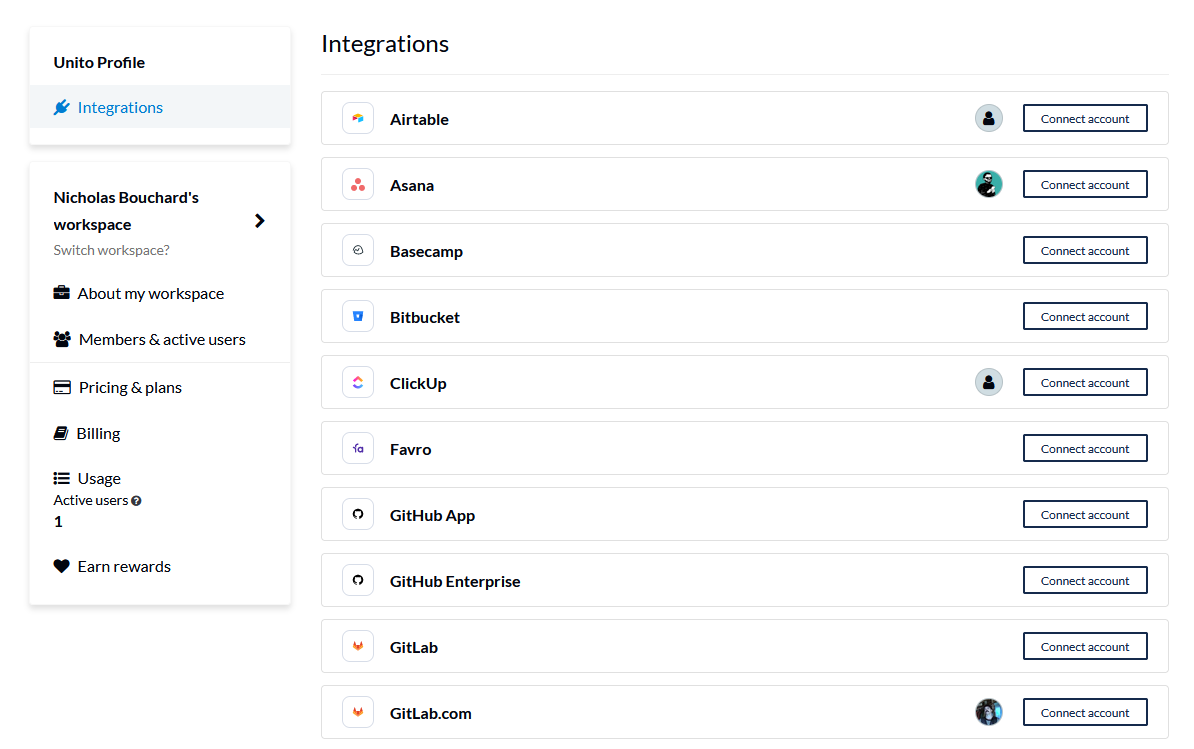Click the Switch workspace? link
The width and height of the screenshot is (1194, 749).
(x=111, y=250)
